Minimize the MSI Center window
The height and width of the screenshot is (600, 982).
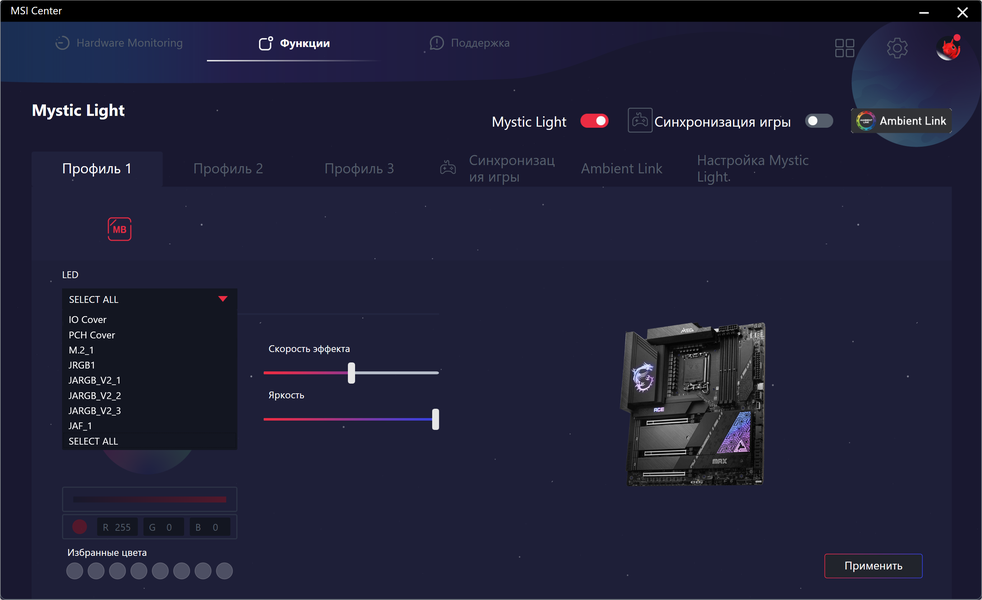[x=924, y=12]
